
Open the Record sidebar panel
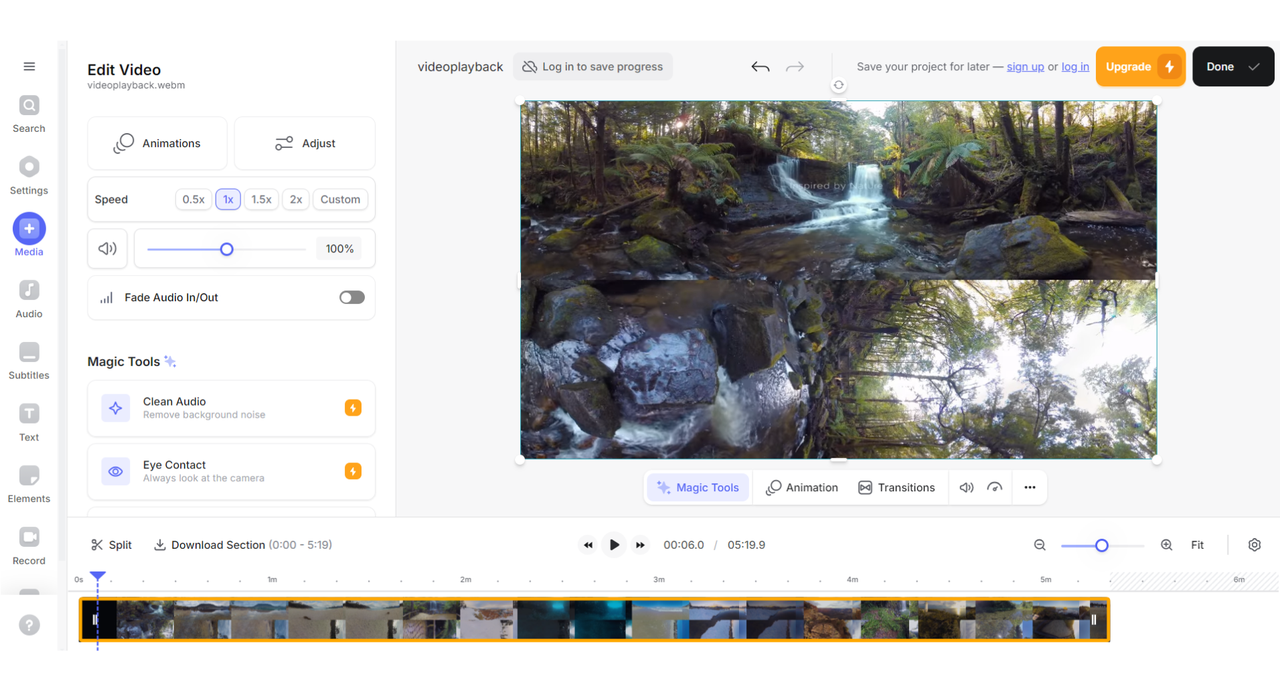click(29, 546)
